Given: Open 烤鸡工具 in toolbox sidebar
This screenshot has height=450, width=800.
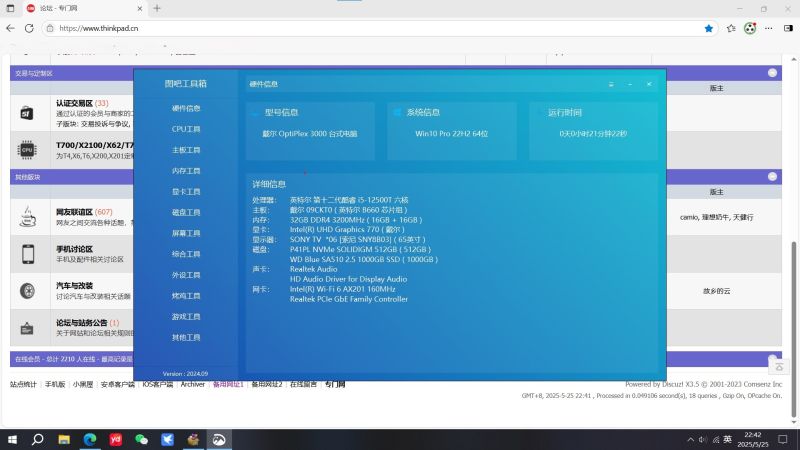Looking at the screenshot, I should (186, 296).
